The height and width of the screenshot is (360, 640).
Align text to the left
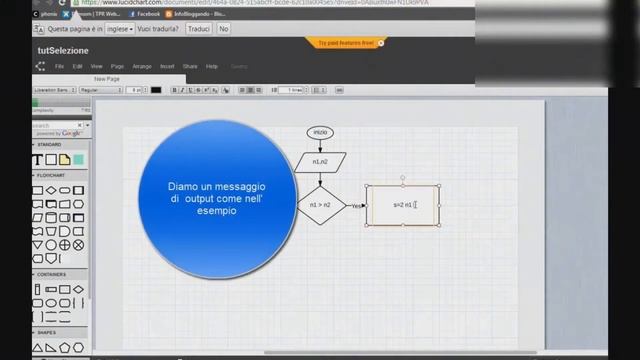(242, 90)
